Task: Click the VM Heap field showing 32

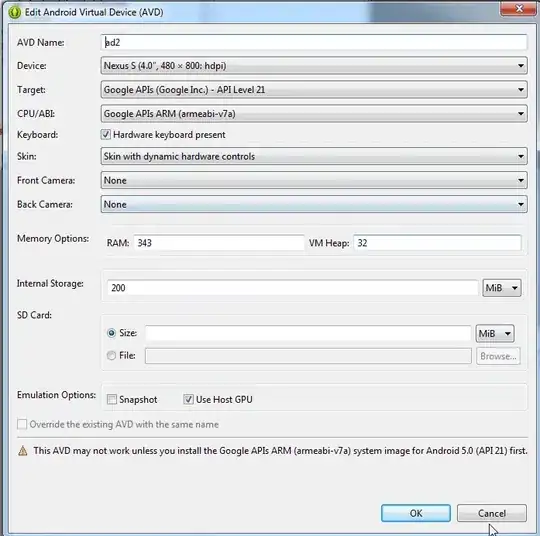Action: click(437, 243)
